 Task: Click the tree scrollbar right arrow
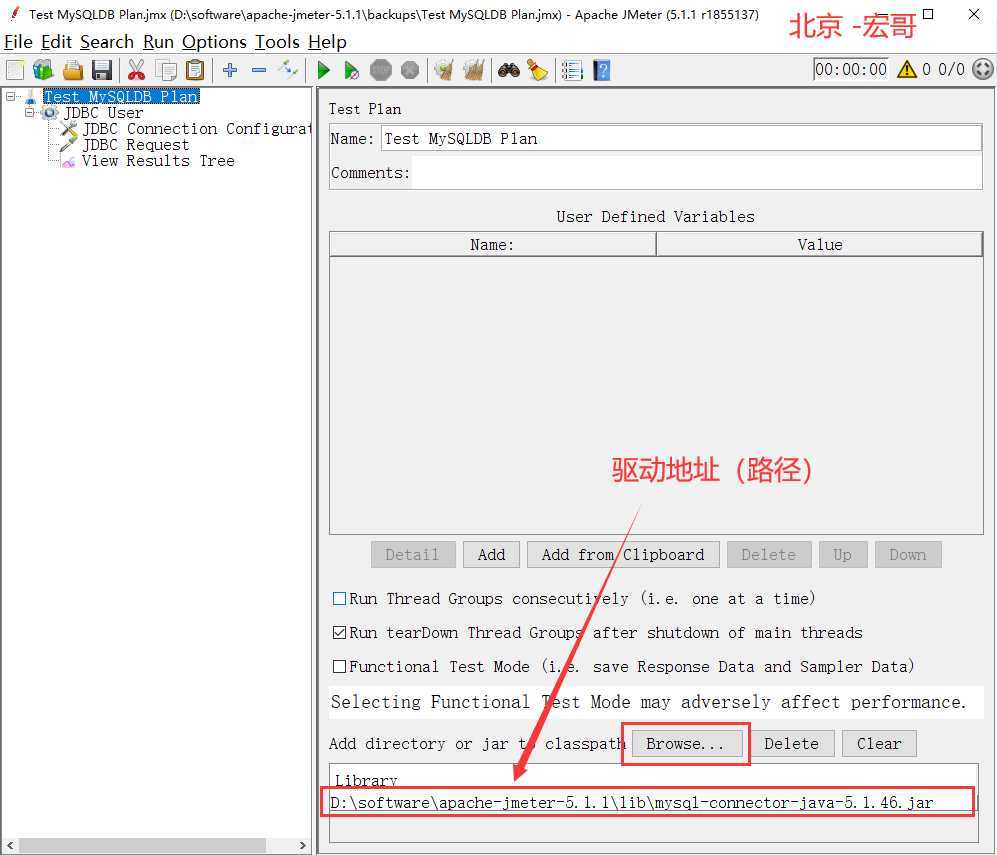303,845
